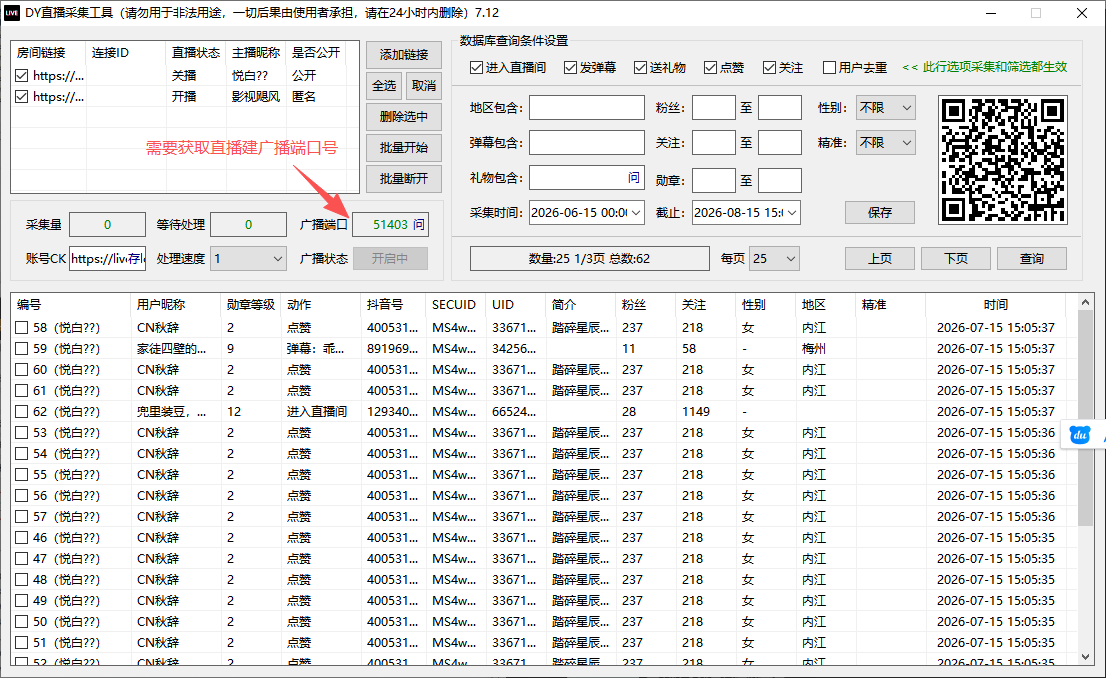Click the 开启中 broadcast status button

click(390, 259)
